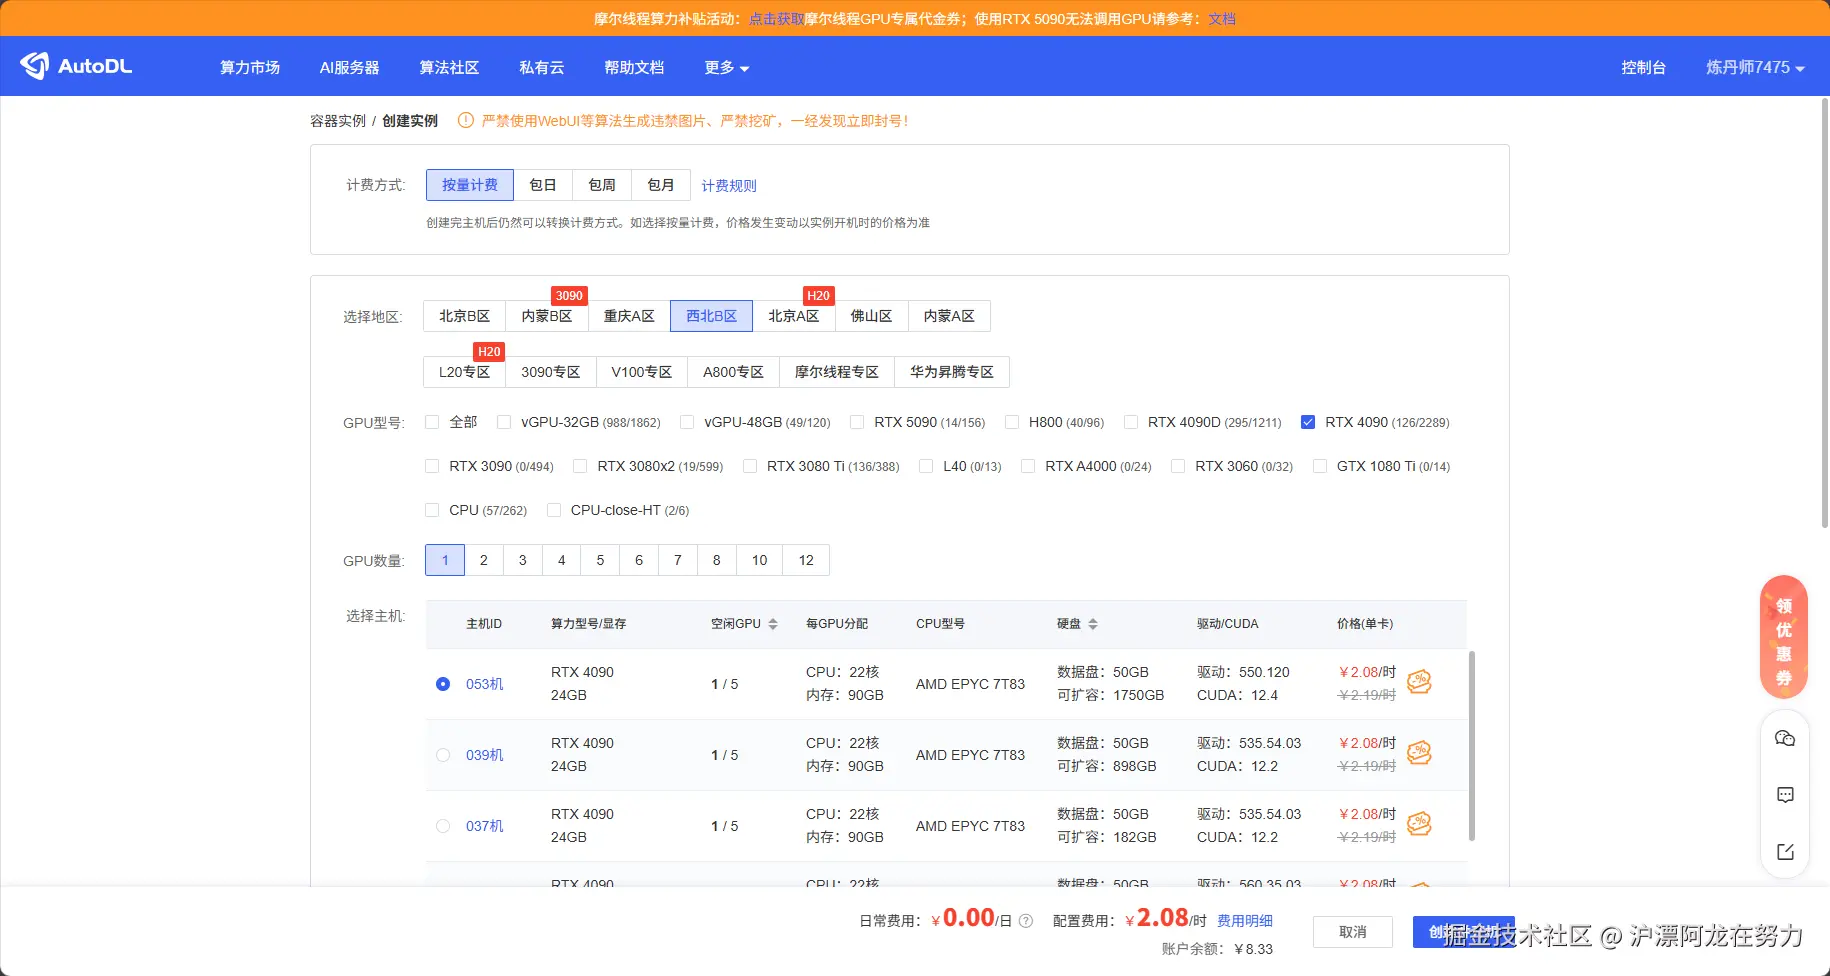
Task: Switch region to 佛山区
Action: click(x=871, y=316)
